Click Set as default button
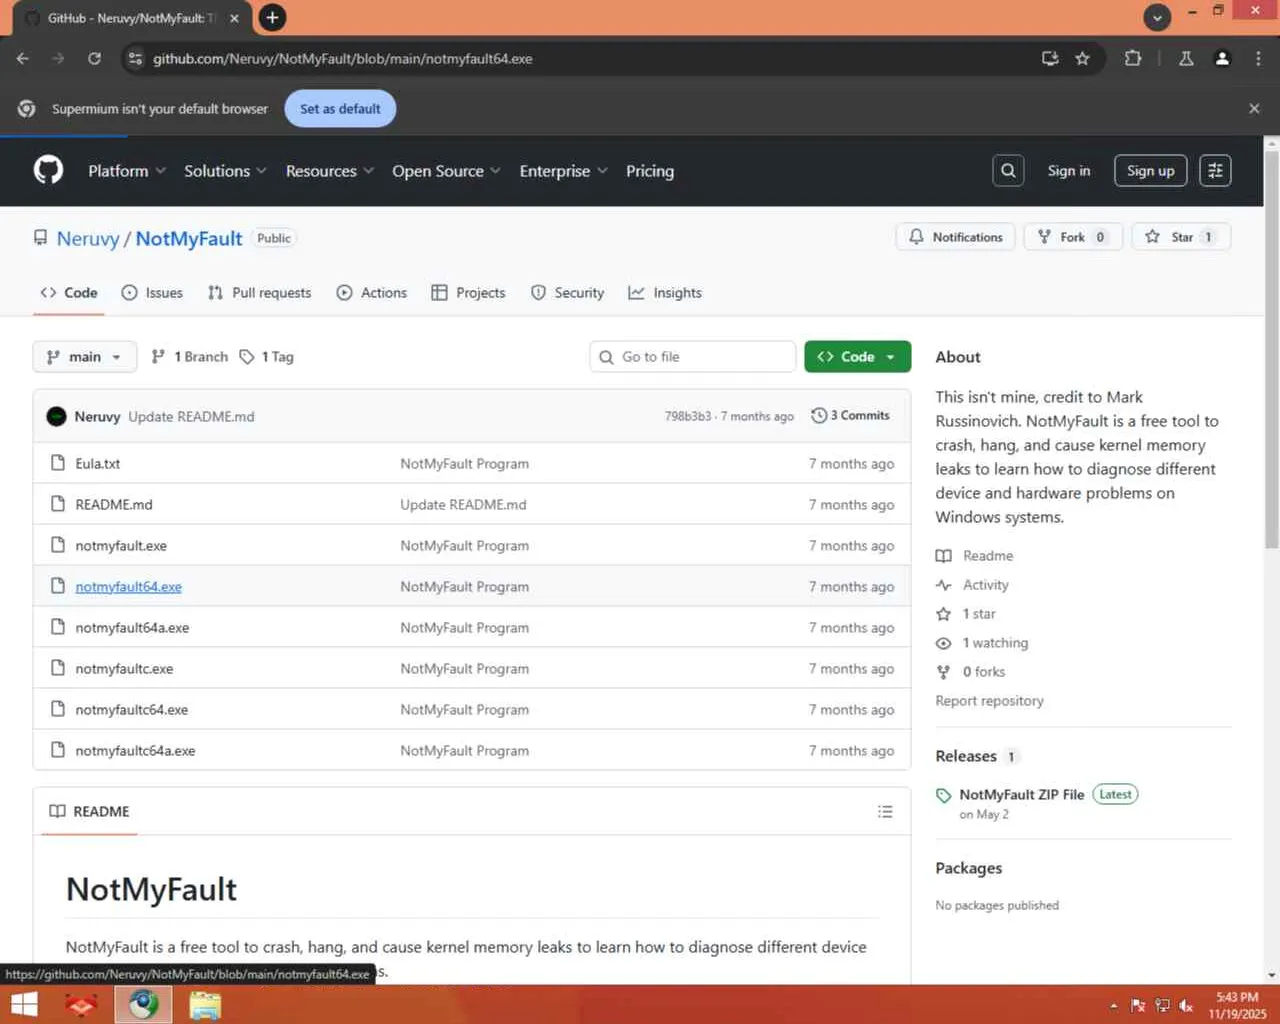The height and width of the screenshot is (1024, 1280). (x=340, y=108)
